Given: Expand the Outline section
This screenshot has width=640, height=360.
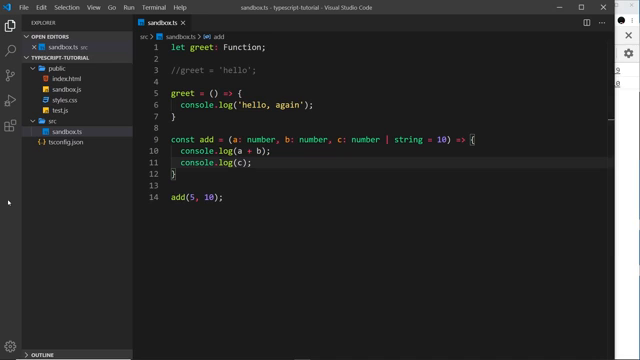Looking at the screenshot, I should click(27, 355).
